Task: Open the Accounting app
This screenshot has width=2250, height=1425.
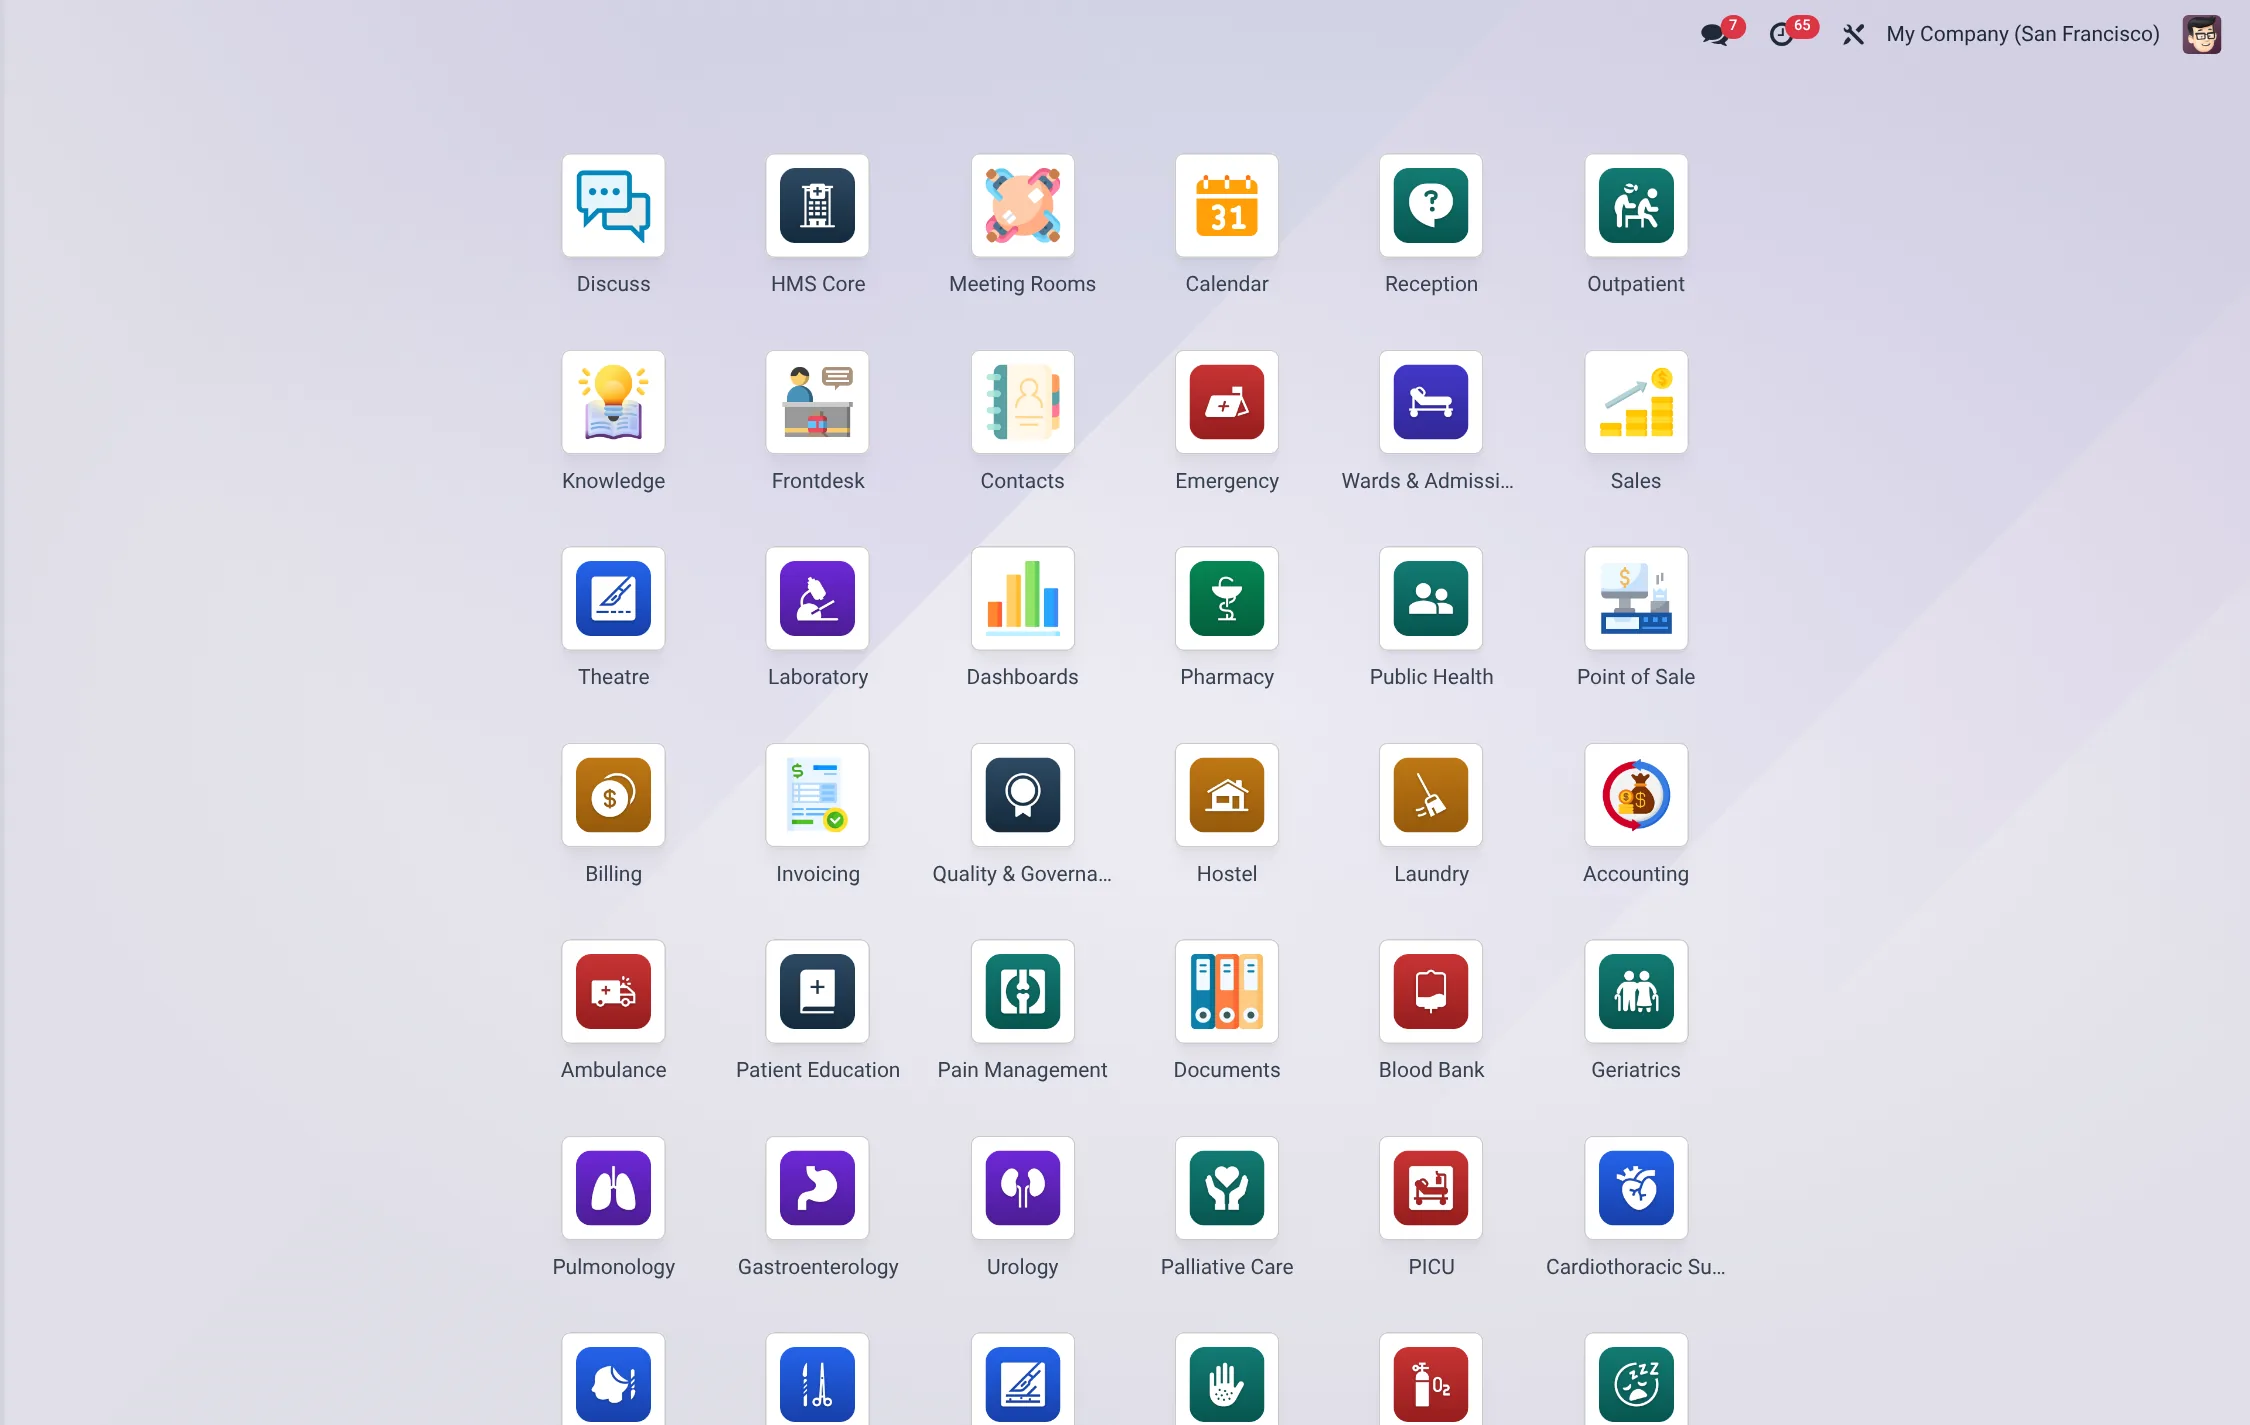Action: [x=1636, y=795]
